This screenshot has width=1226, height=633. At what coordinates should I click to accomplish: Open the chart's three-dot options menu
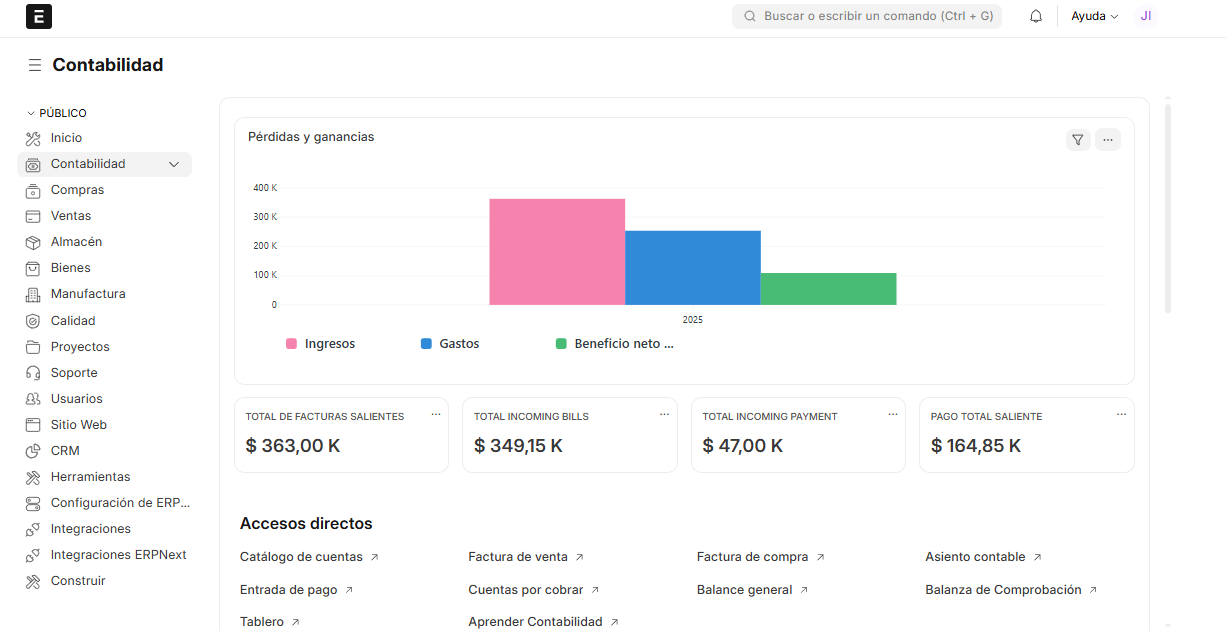click(1107, 140)
